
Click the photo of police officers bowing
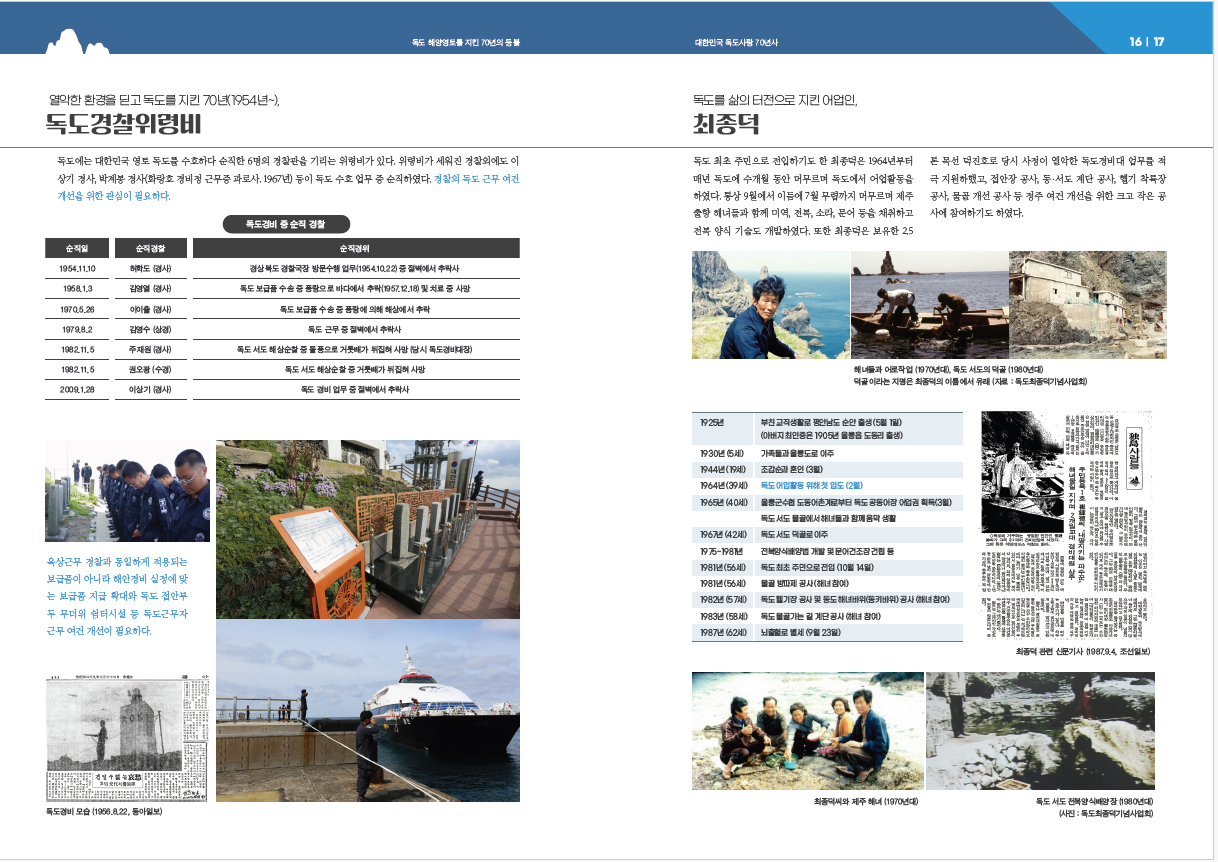point(127,490)
